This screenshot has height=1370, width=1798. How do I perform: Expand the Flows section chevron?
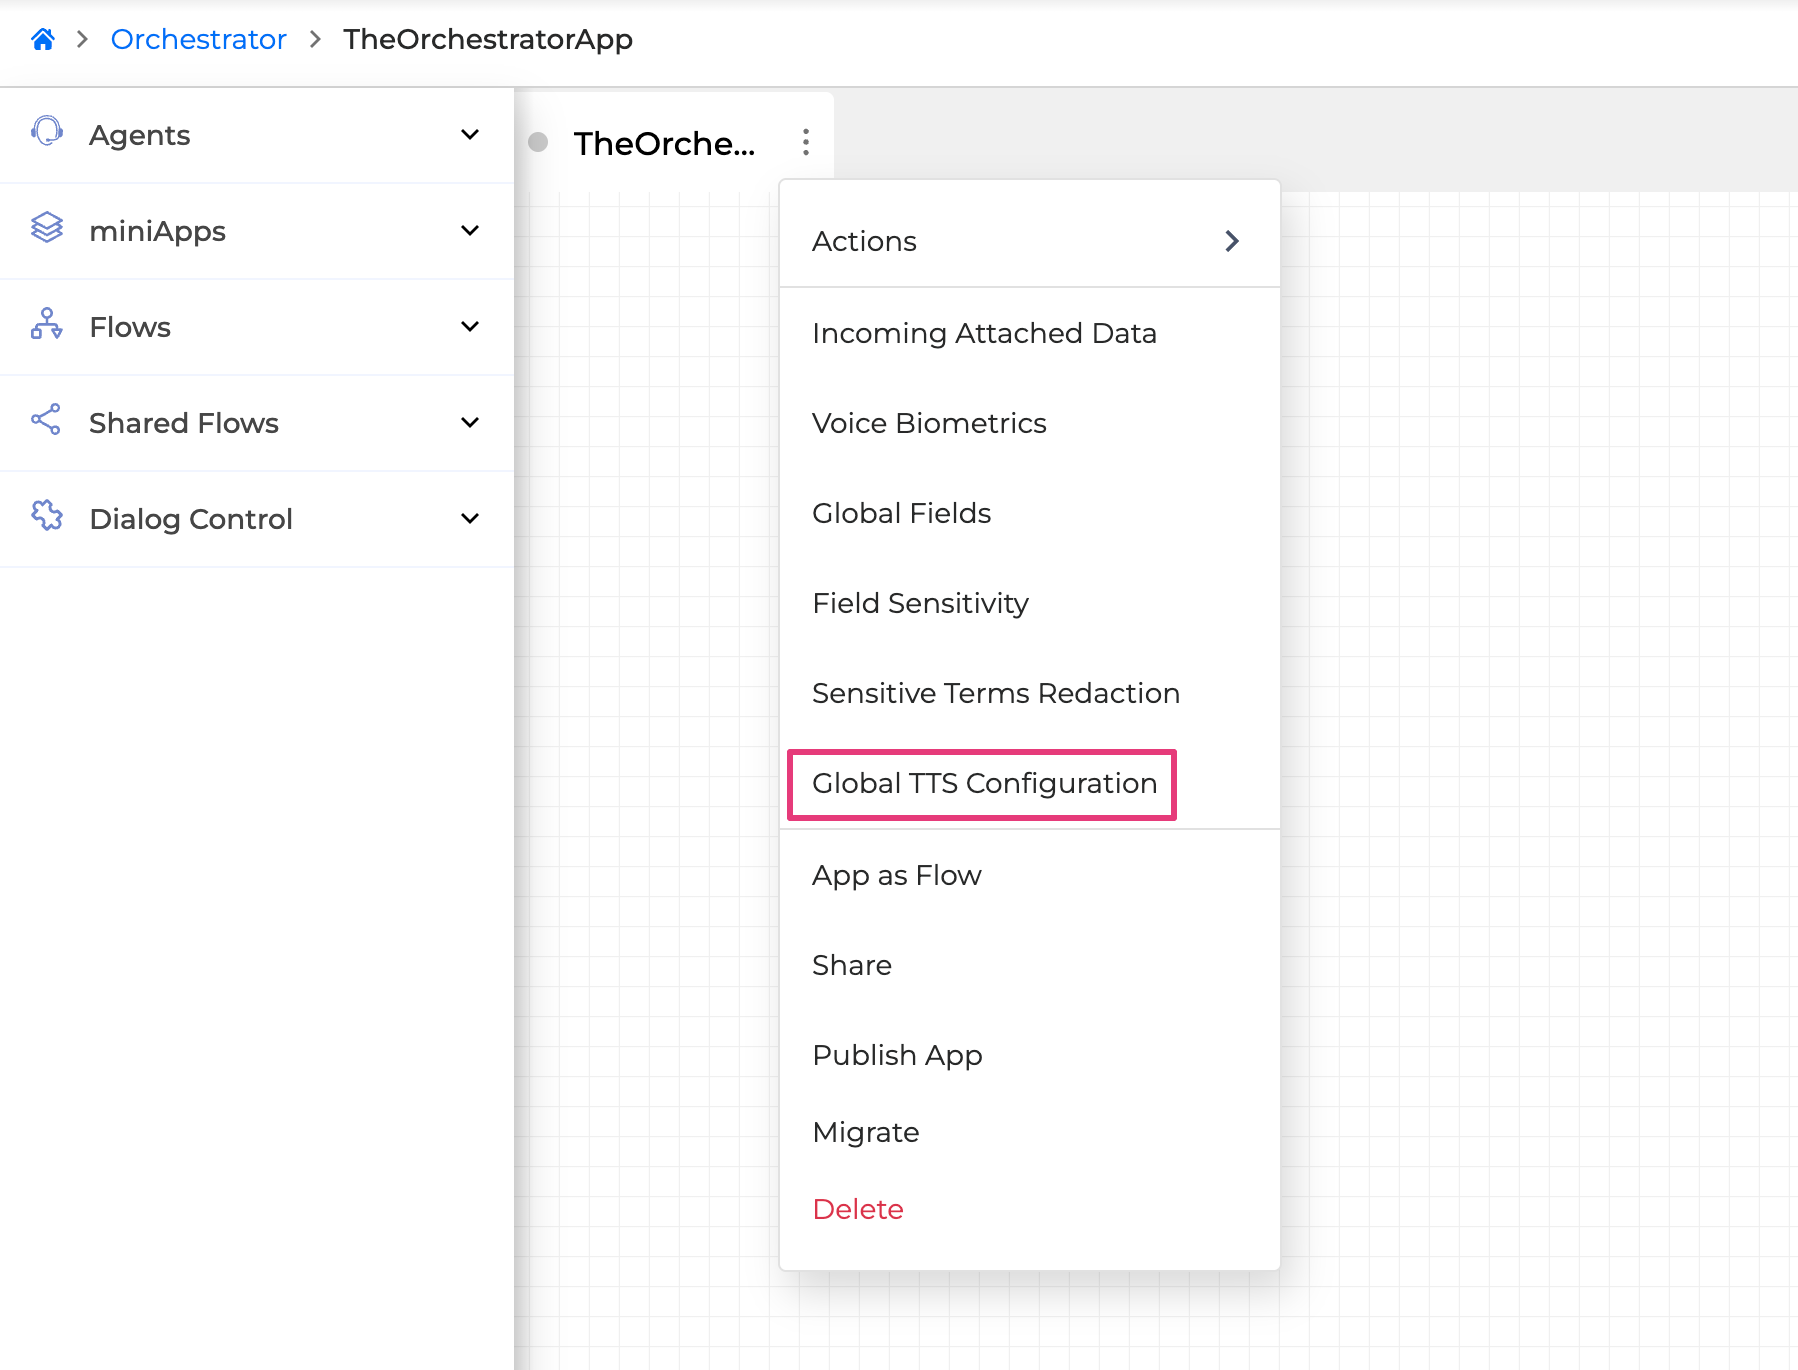click(470, 326)
